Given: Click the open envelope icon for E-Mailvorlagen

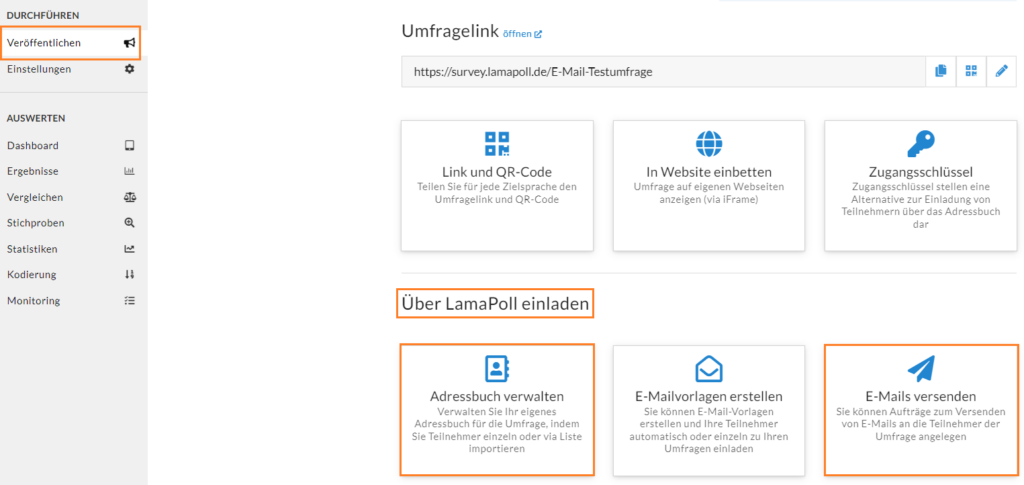Looking at the screenshot, I should (x=709, y=369).
